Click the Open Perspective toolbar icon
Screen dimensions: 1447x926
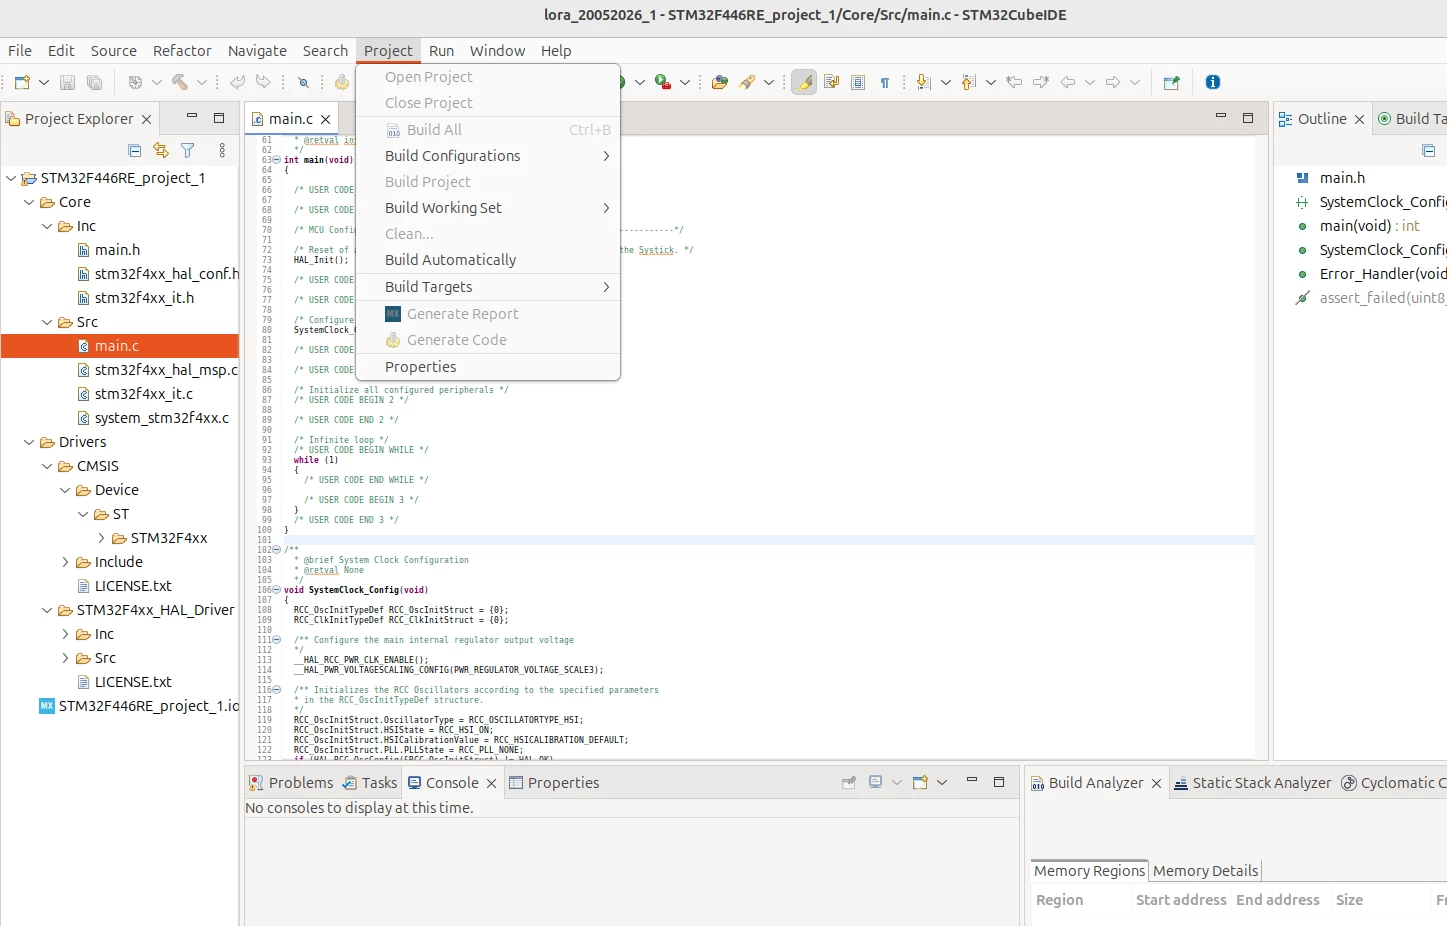(x=1172, y=82)
